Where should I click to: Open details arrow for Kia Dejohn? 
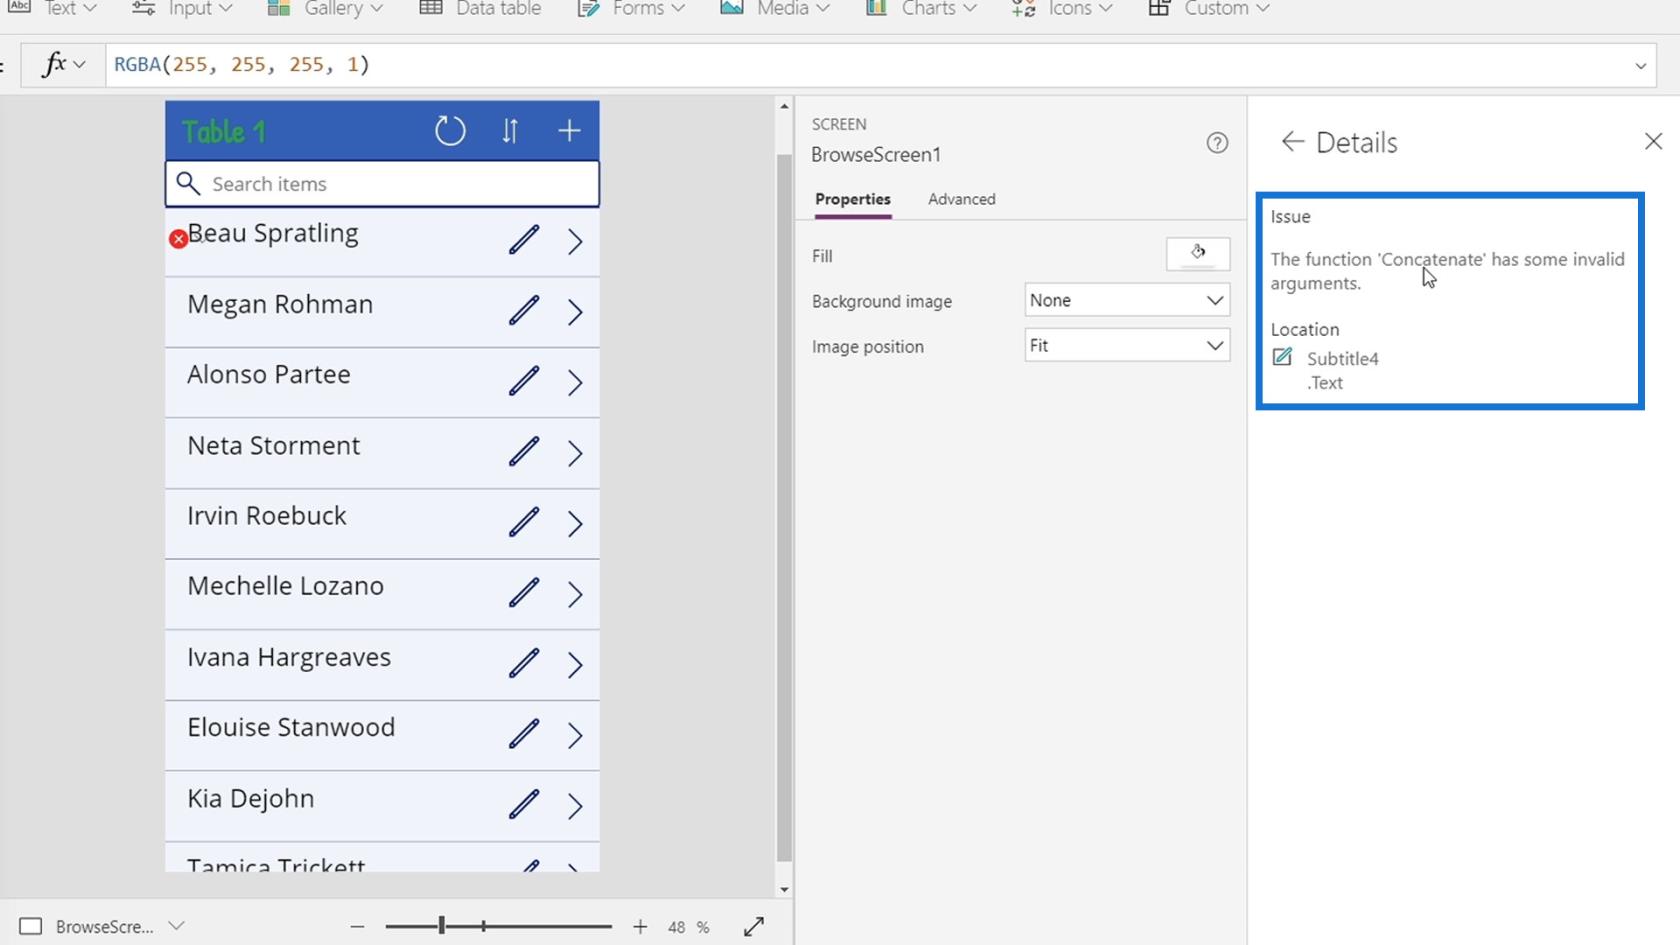575,806
